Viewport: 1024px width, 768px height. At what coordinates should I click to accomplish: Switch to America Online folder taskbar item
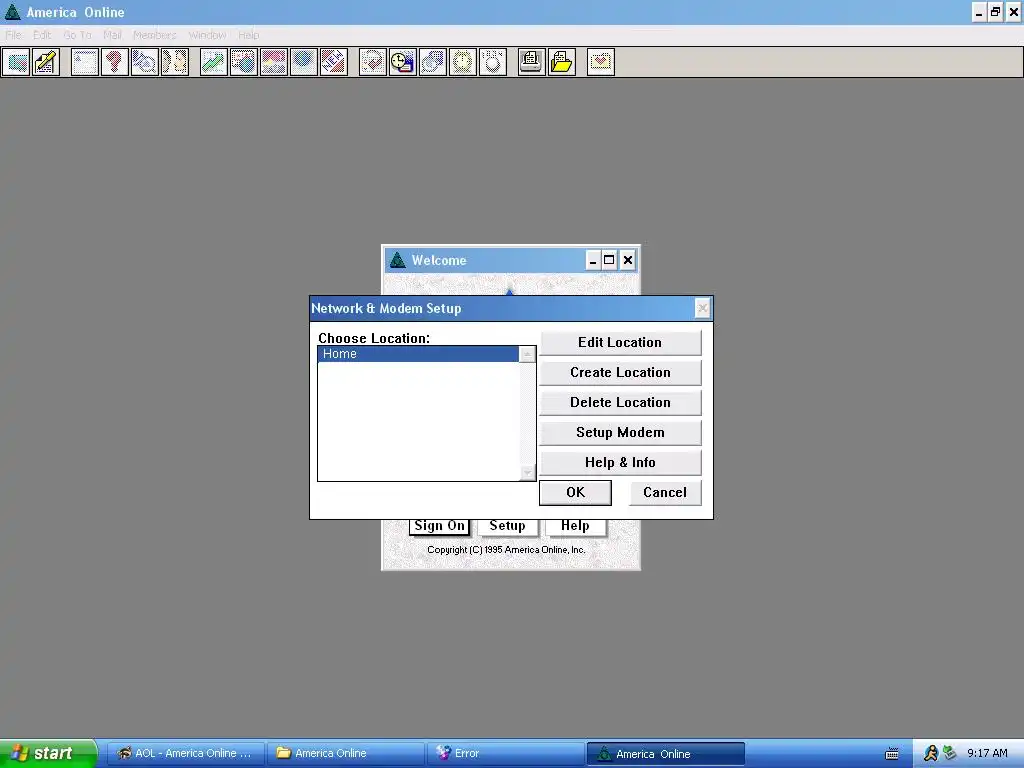tap(345, 754)
